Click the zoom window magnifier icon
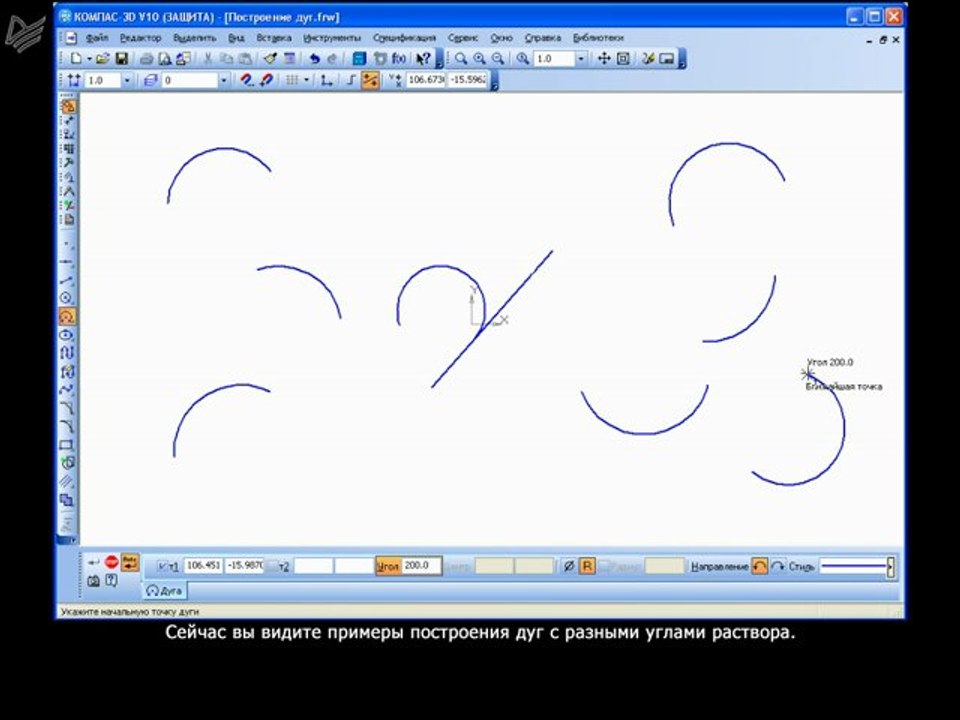Viewport: 960px width, 720px height. (460, 59)
